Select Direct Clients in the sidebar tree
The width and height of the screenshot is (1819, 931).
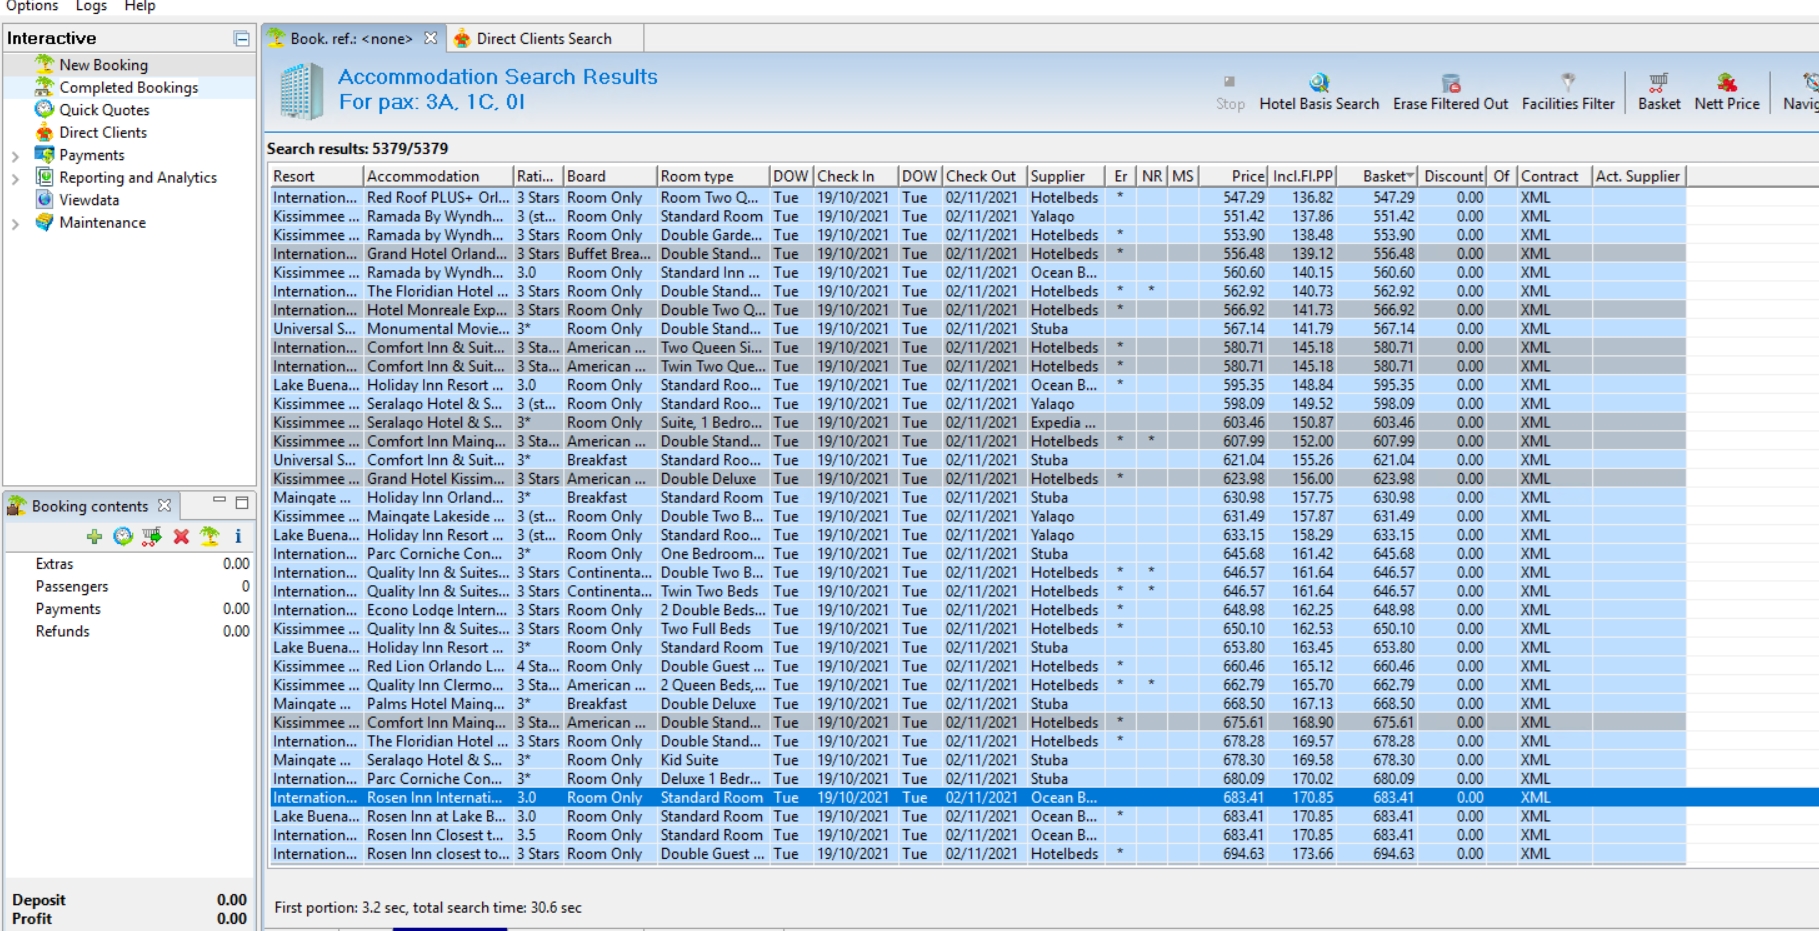[x=102, y=132]
